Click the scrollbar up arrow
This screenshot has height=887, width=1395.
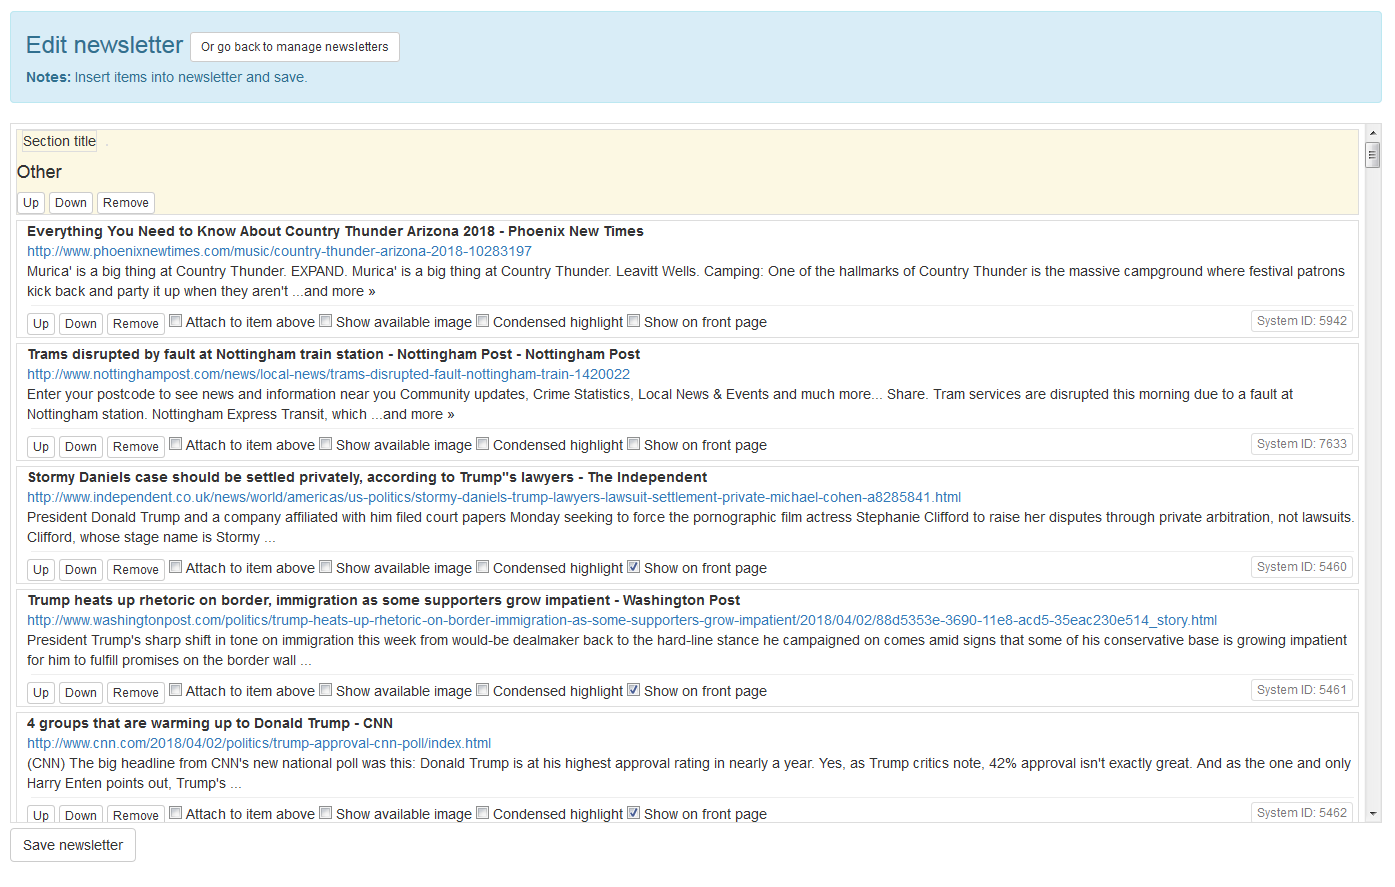1372,133
